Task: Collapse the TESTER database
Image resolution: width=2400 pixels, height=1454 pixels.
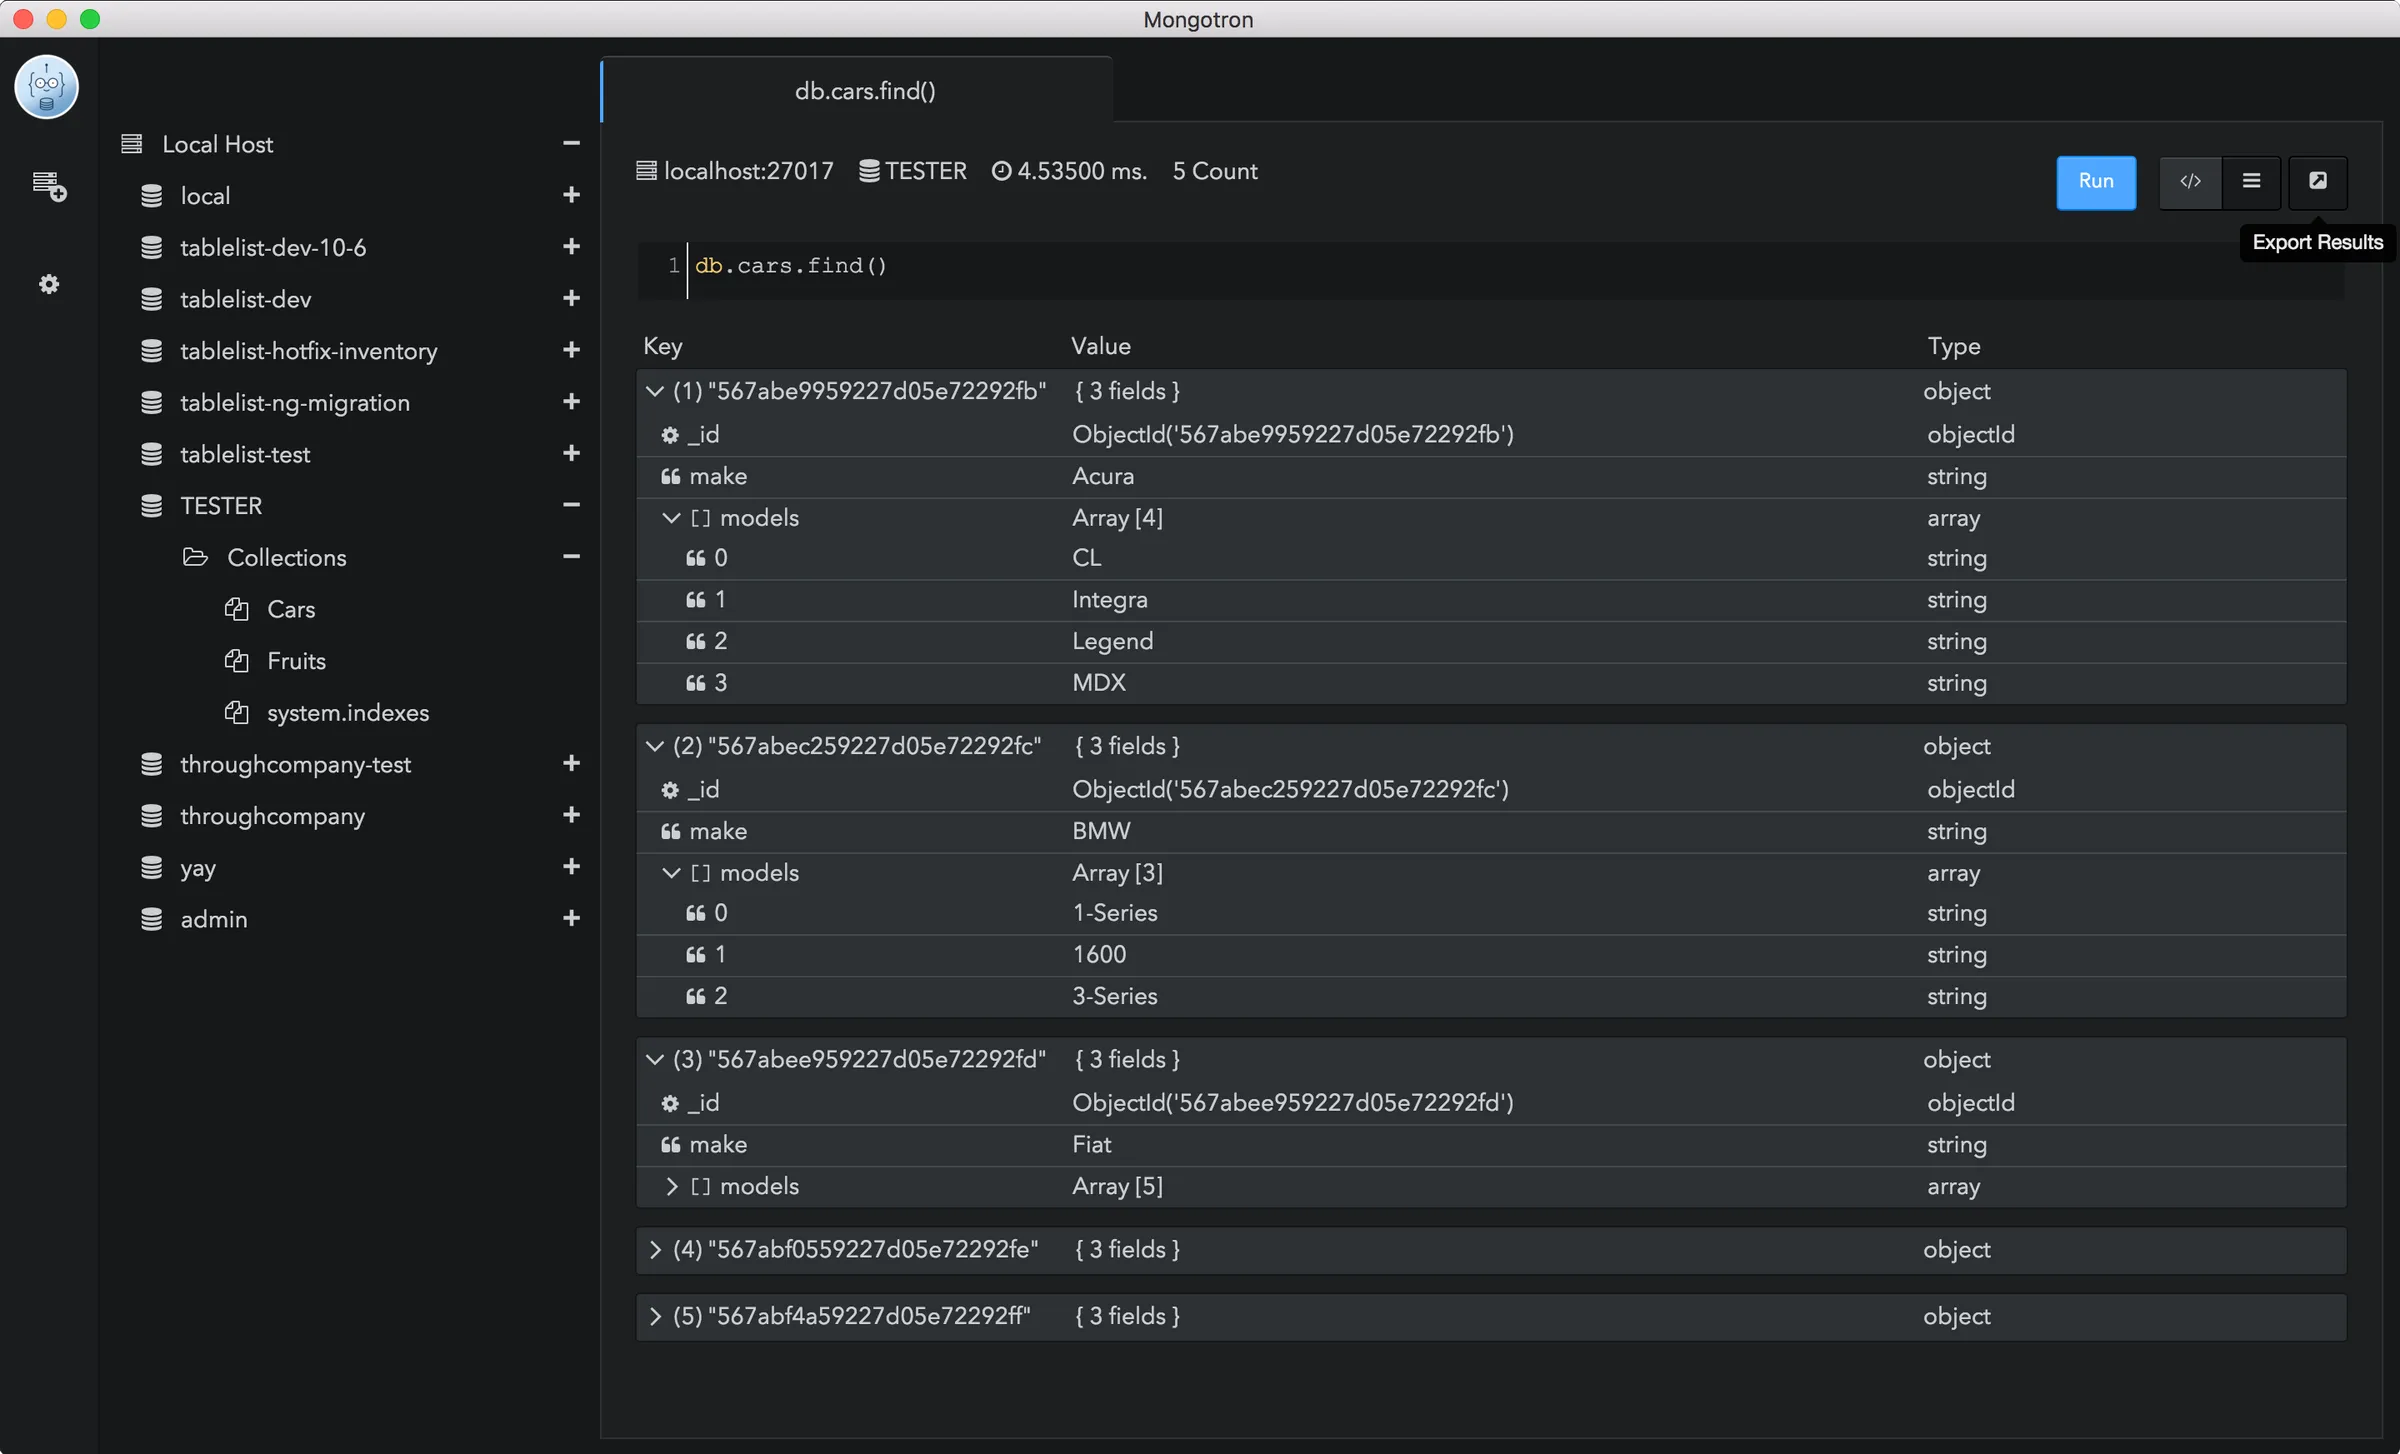Action: point(570,505)
